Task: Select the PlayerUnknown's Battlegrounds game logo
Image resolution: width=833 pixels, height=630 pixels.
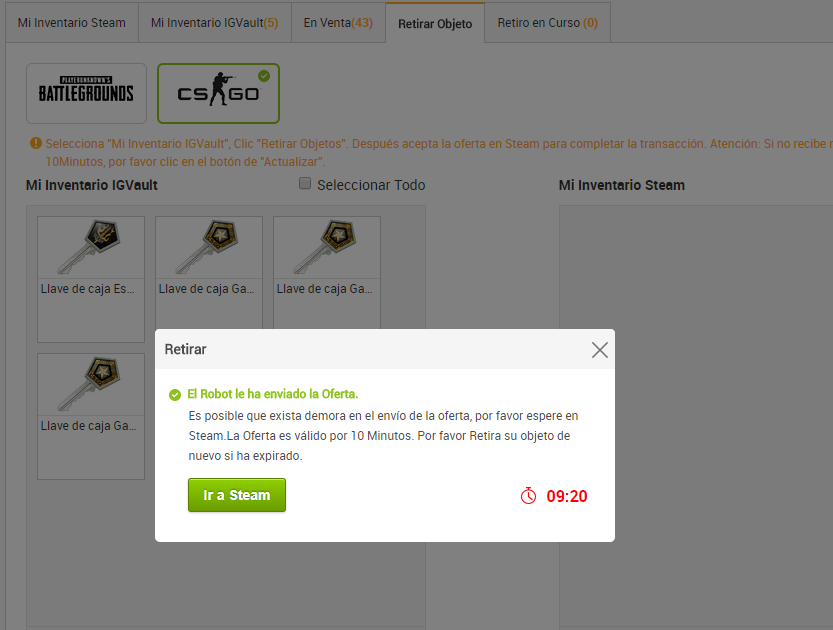Action: (87, 93)
